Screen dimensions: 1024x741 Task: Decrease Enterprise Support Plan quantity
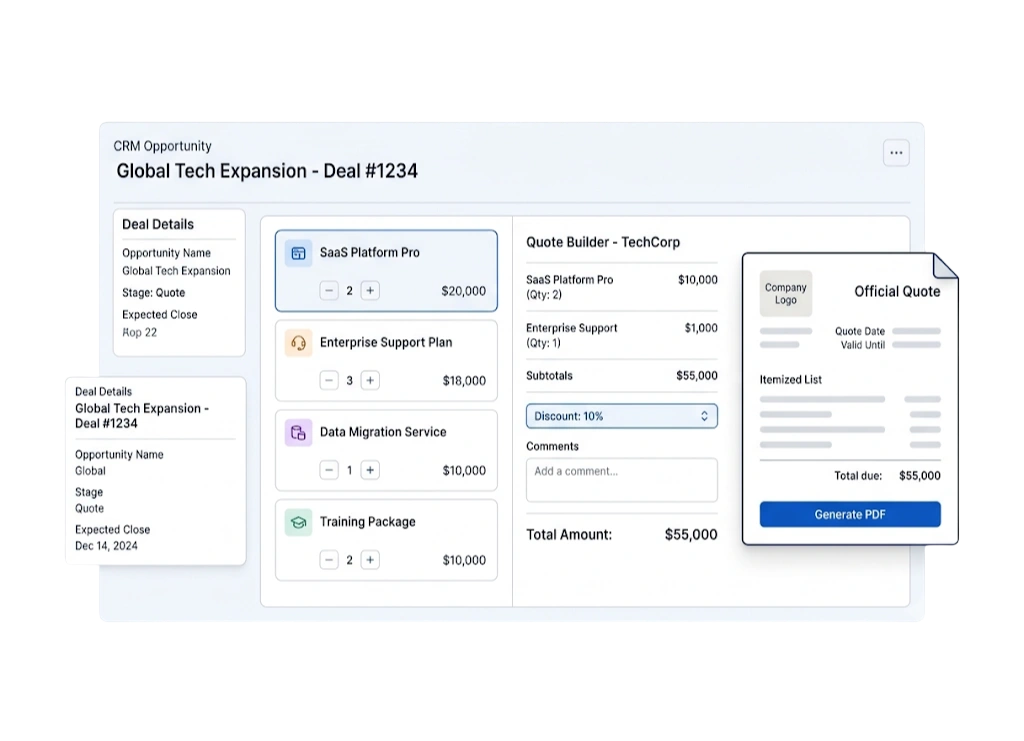(329, 380)
